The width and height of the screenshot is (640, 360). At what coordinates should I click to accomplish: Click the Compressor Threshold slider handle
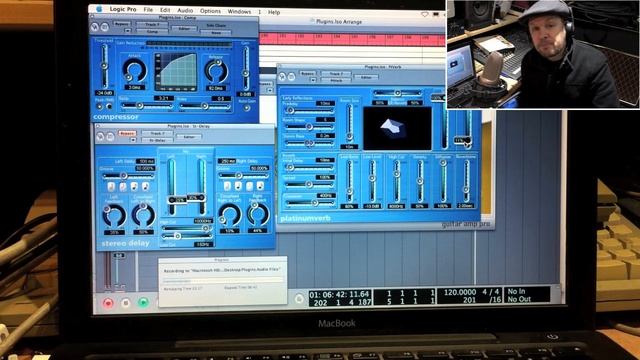click(104, 65)
